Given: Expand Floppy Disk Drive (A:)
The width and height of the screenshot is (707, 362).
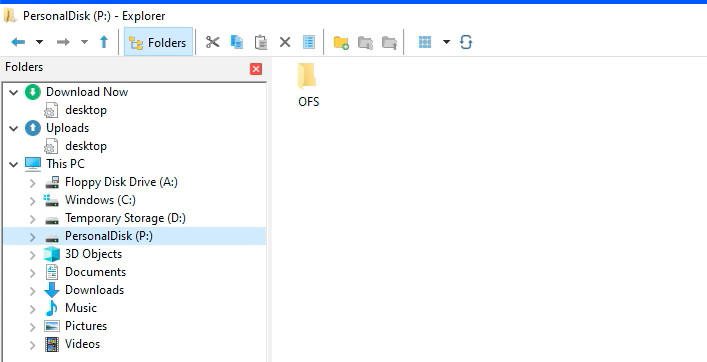Looking at the screenshot, I should click(x=32, y=183).
